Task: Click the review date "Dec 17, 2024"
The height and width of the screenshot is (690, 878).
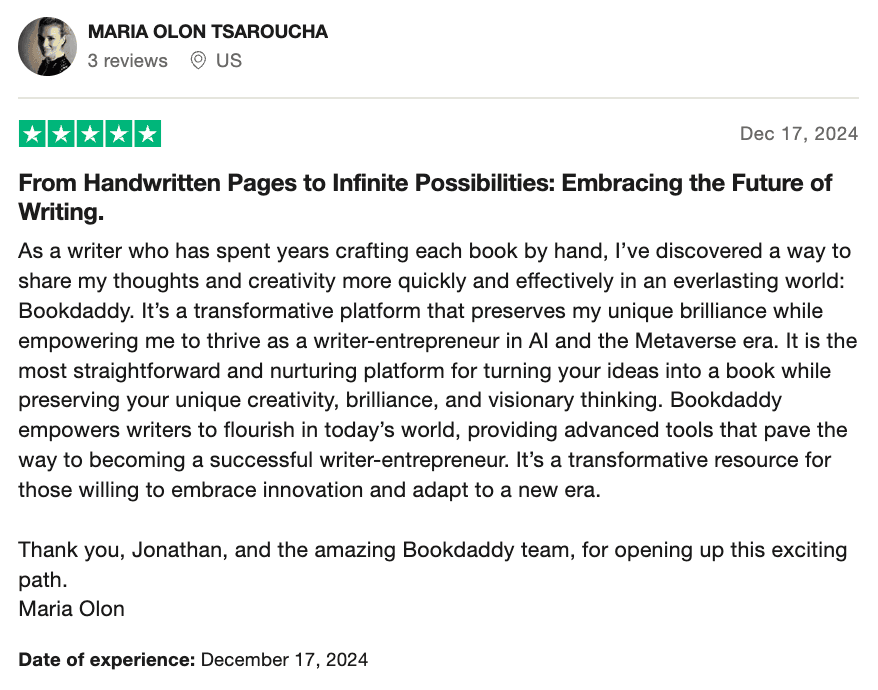Action: [798, 134]
